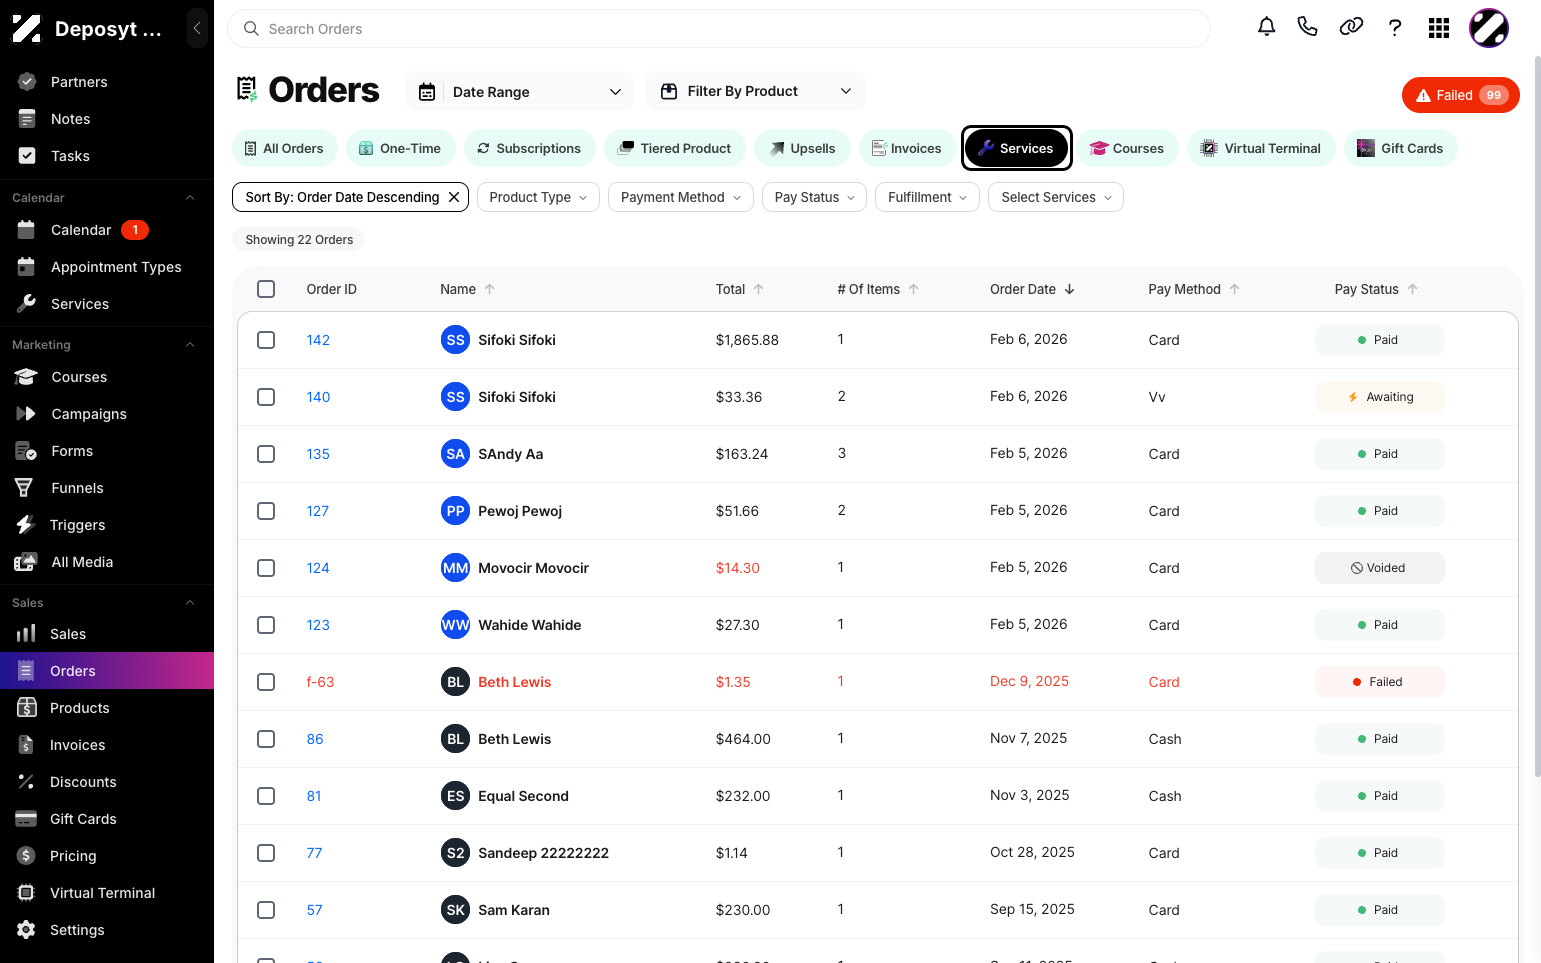Select checkbox for order 127
The height and width of the screenshot is (963, 1541).
266,511
